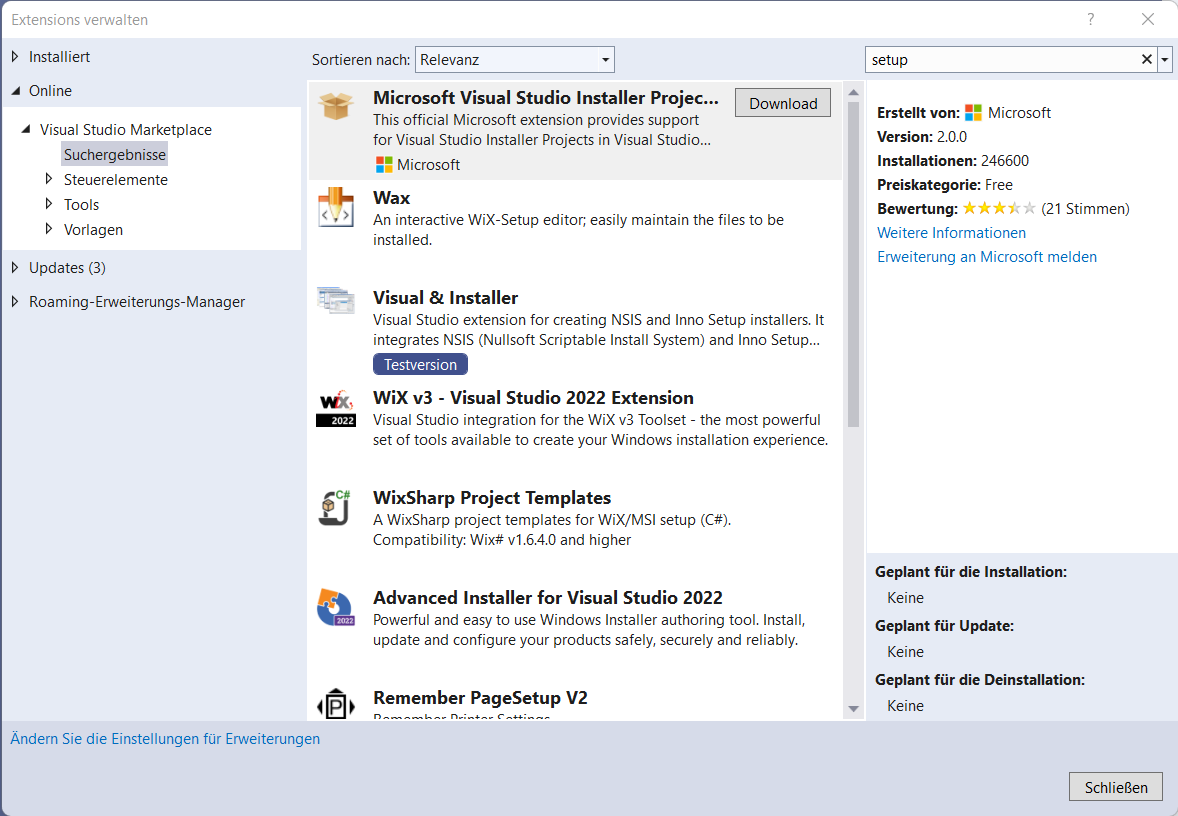
Task: Click into the setup search field
Action: [1003, 59]
